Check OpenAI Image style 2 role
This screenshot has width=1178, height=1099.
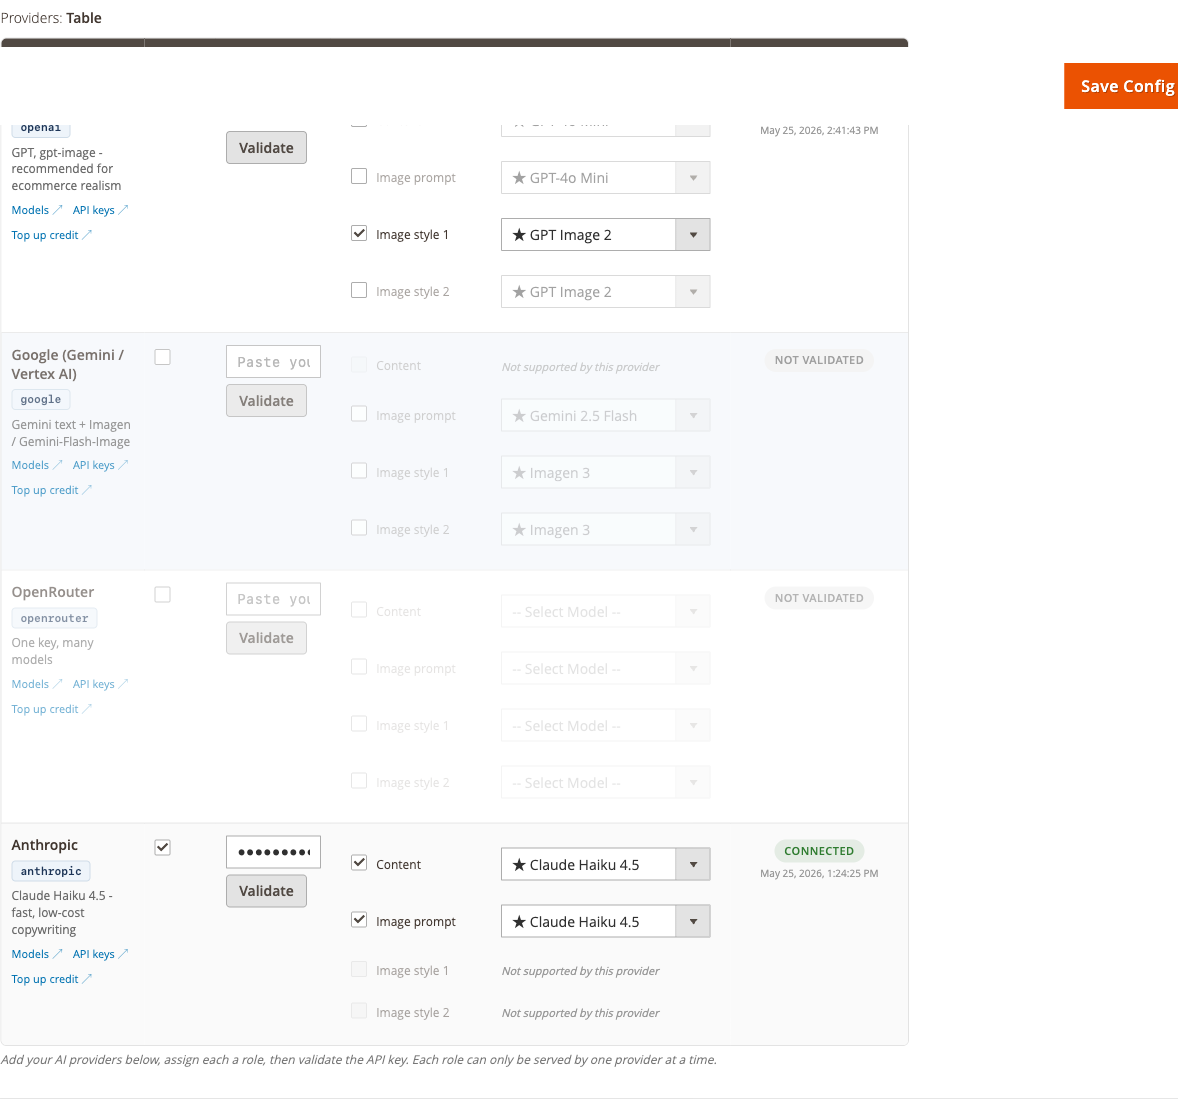coord(359,291)
